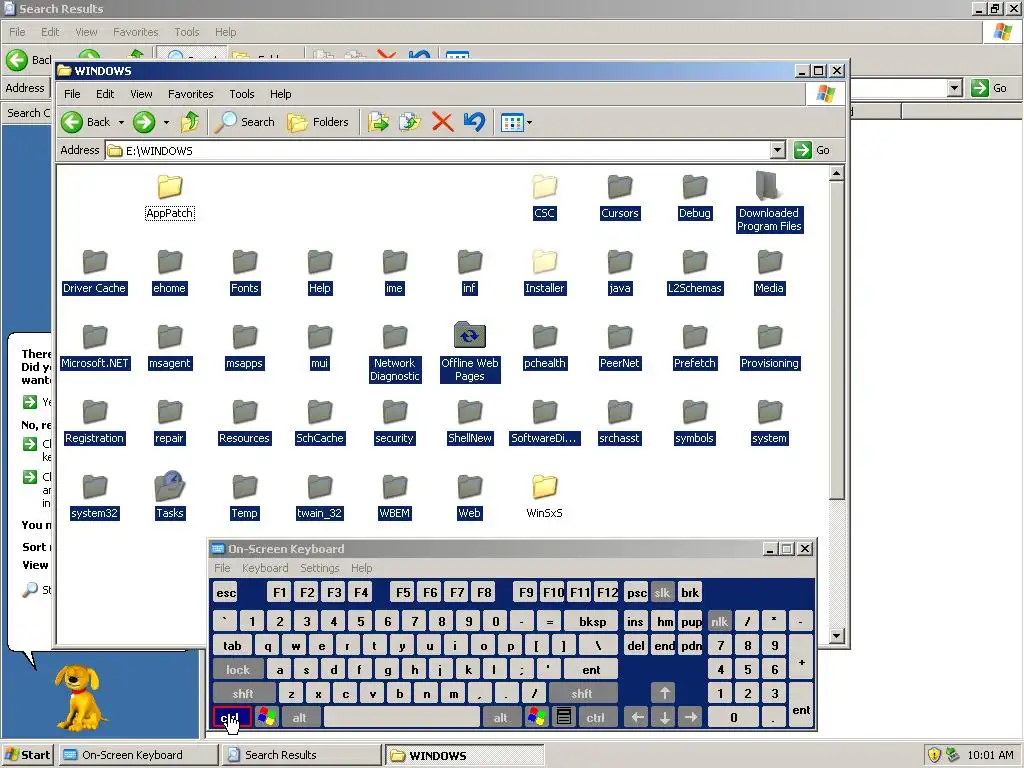Toggle the nlk num lock key
The width and height of the screenshot is (1024, 768).
coord(719,622)
